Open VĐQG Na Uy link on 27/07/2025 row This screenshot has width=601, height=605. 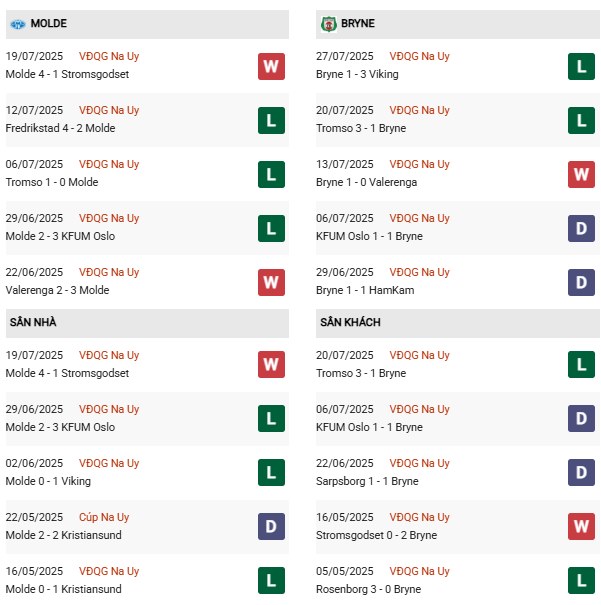coord(419,56)
